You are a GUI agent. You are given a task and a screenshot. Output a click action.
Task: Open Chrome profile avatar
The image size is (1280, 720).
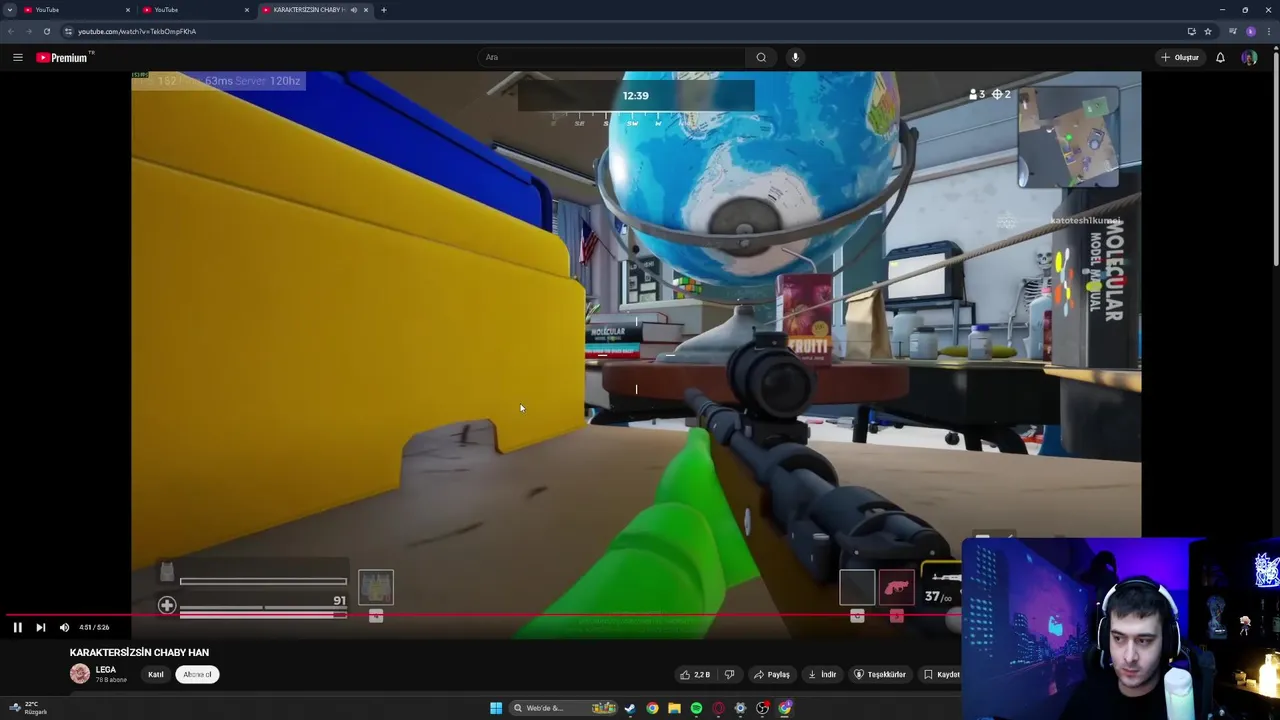(x=1251, y=31)
